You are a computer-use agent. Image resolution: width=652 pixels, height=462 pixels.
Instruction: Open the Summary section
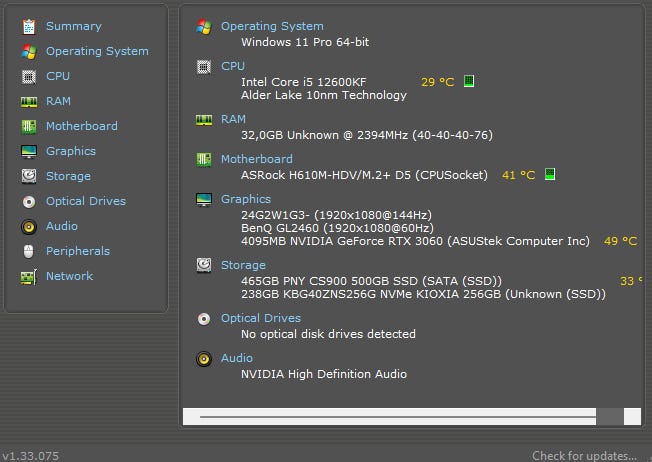[x=74, y=26]
